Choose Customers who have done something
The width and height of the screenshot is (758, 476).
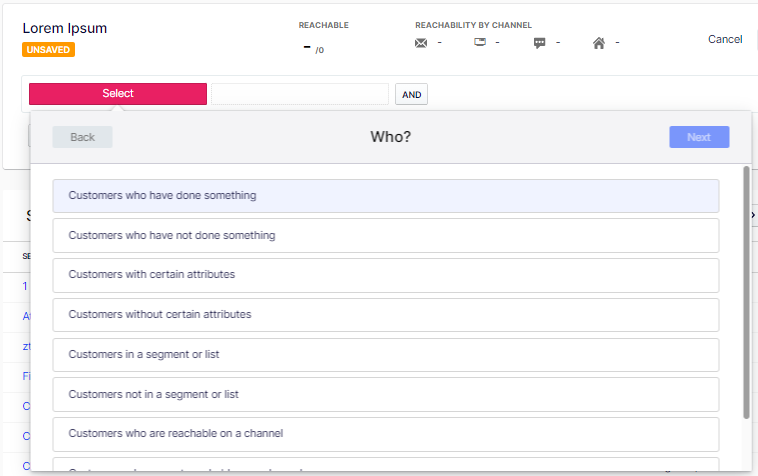386,196
